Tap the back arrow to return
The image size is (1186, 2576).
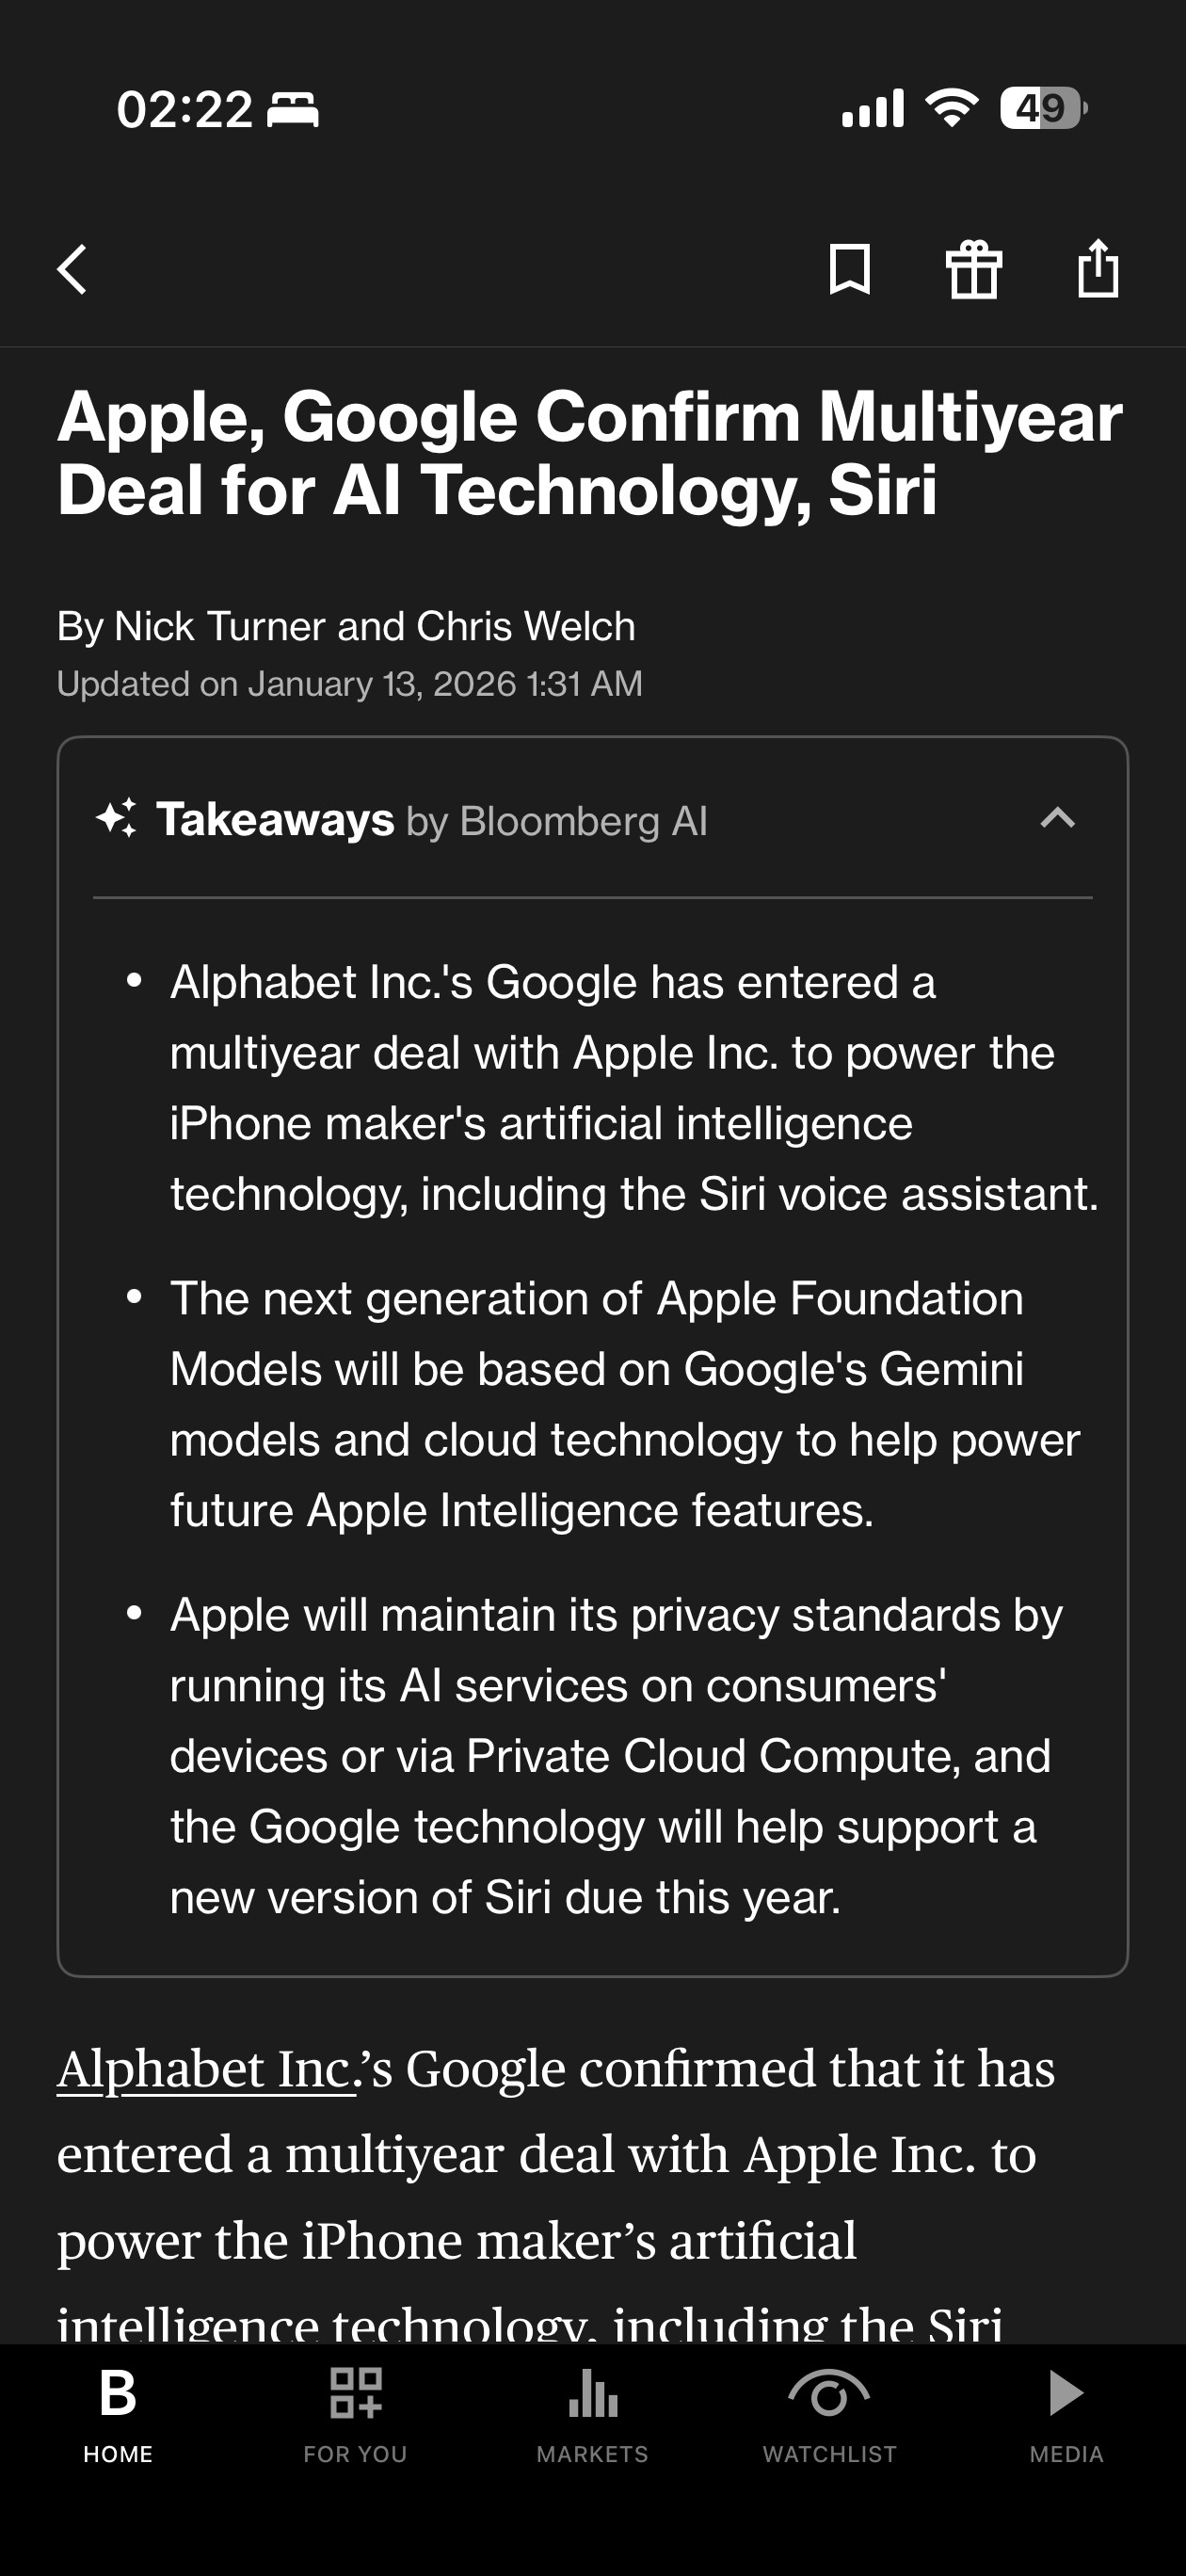pyautogui.click(x=72, y=268)
